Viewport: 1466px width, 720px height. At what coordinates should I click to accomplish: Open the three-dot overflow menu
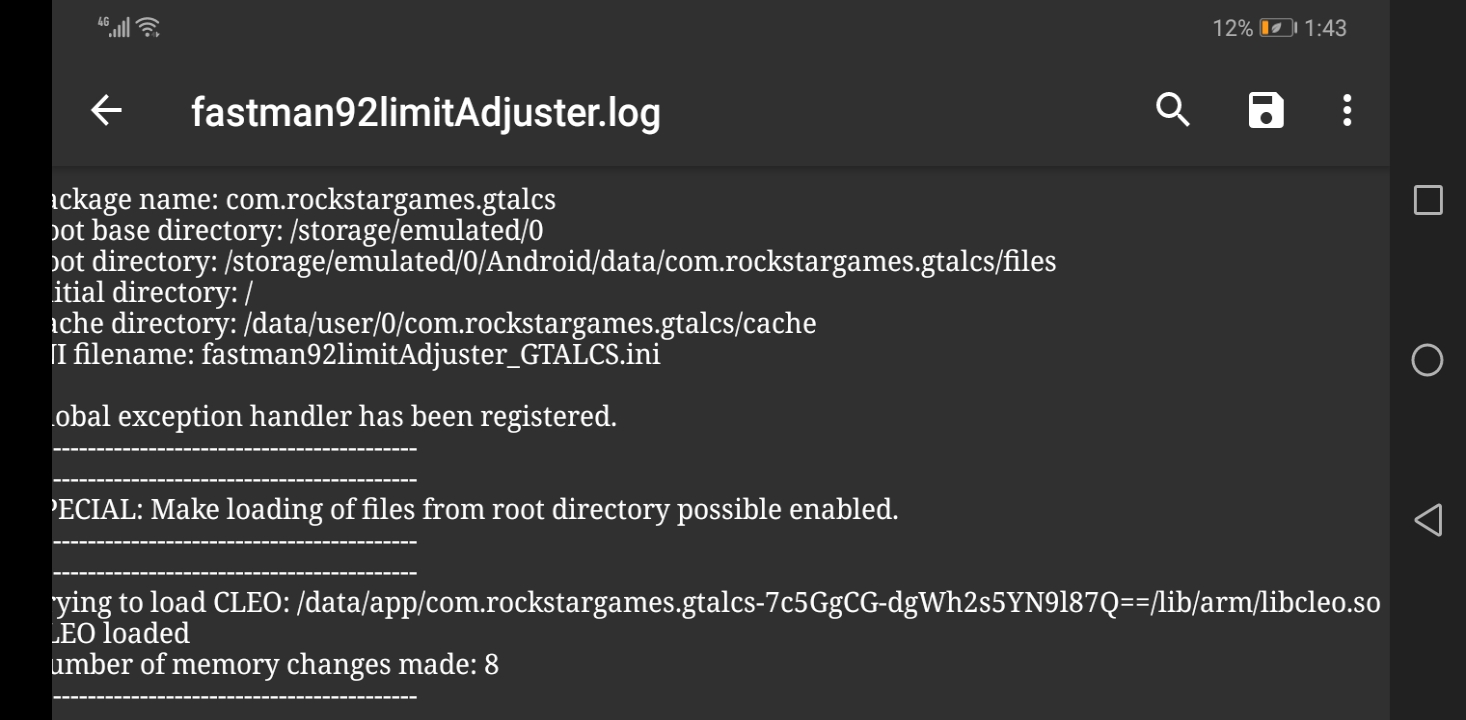click(1347, 110)
